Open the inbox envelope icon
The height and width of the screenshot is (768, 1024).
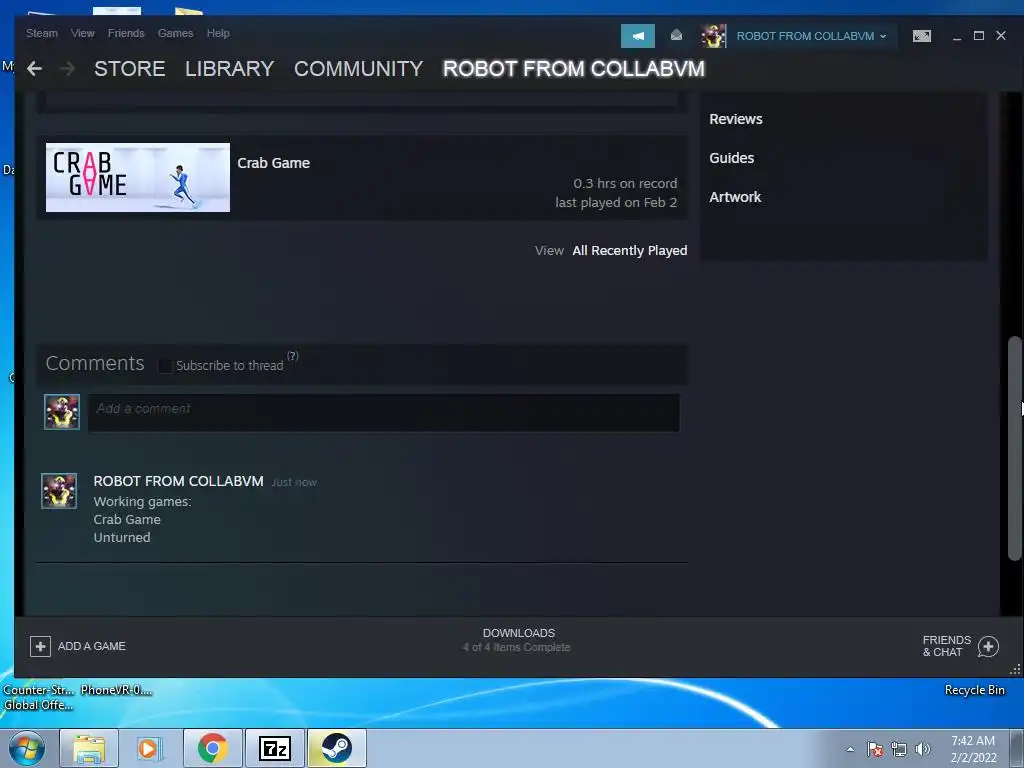tap(677, 35)
